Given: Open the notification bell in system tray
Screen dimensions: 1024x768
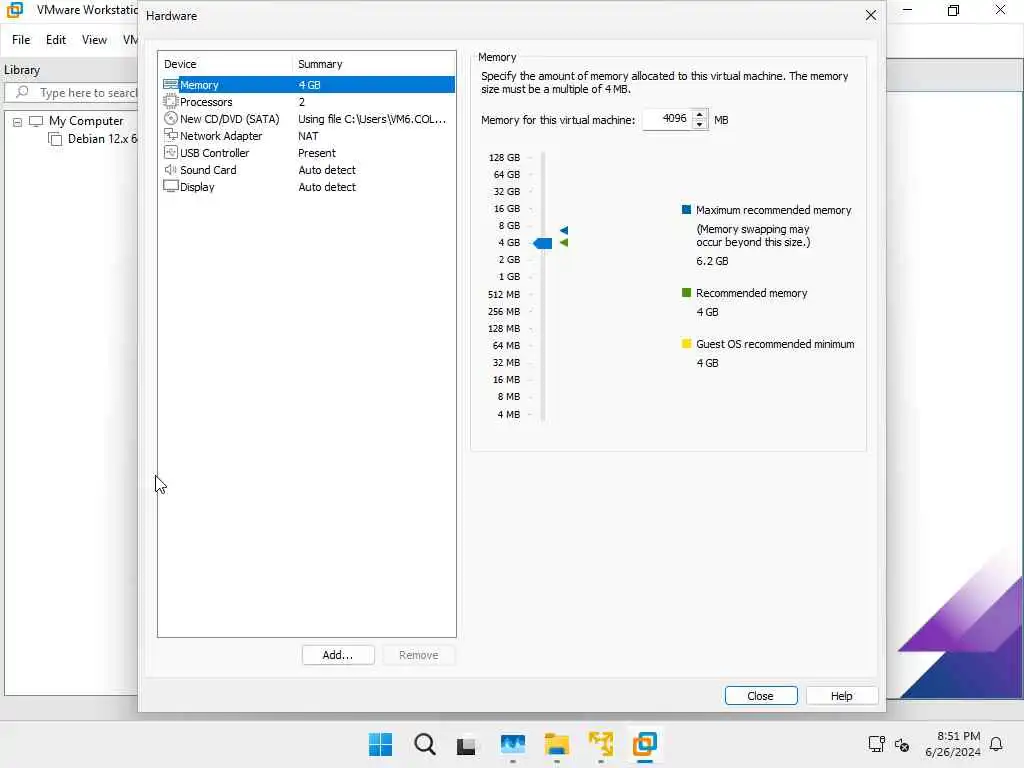Looking at the screenshot, I should pos(996,744).
